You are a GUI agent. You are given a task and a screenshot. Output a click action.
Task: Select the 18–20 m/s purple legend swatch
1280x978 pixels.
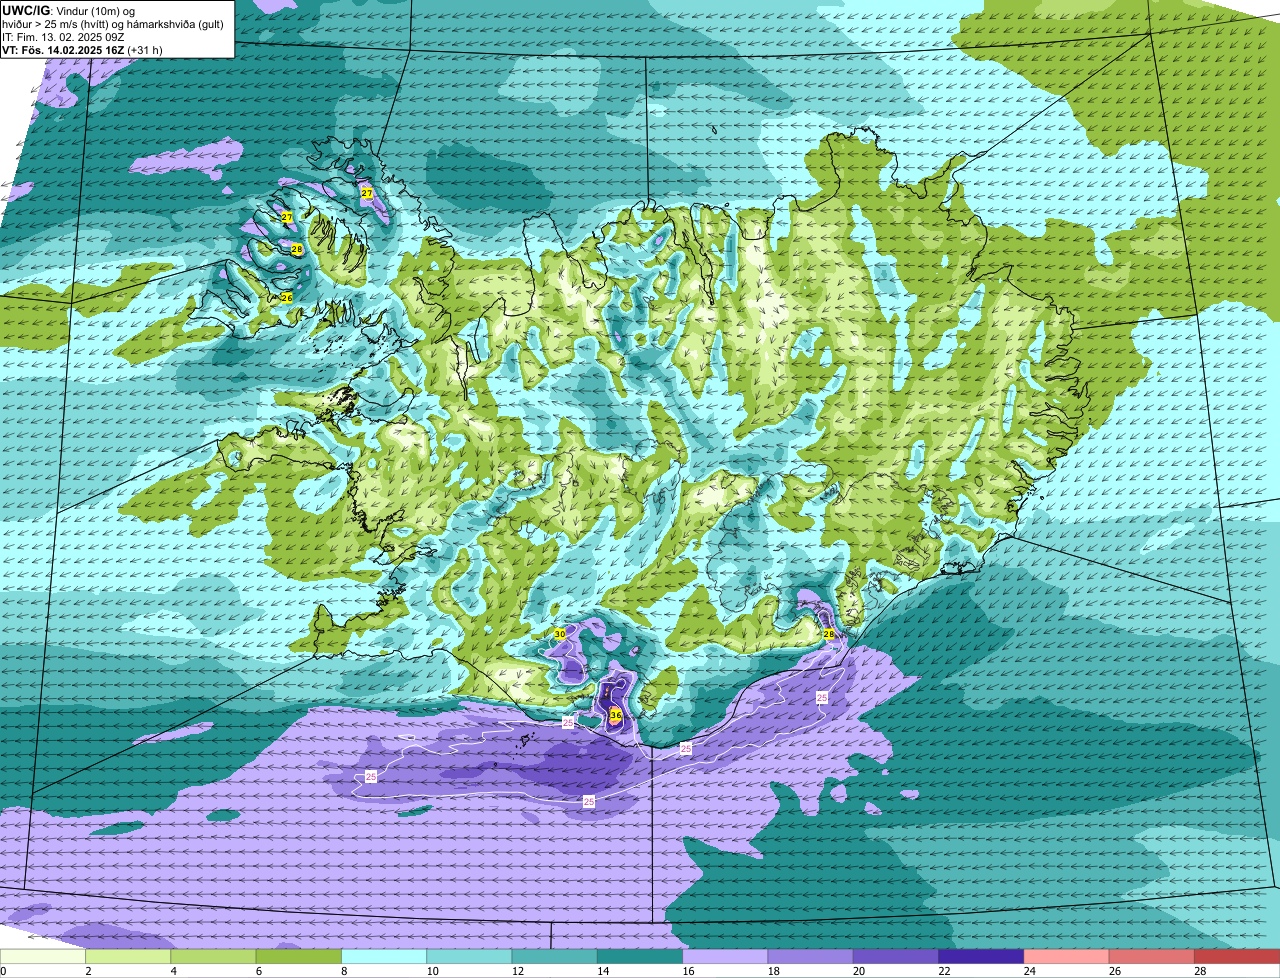811,956
